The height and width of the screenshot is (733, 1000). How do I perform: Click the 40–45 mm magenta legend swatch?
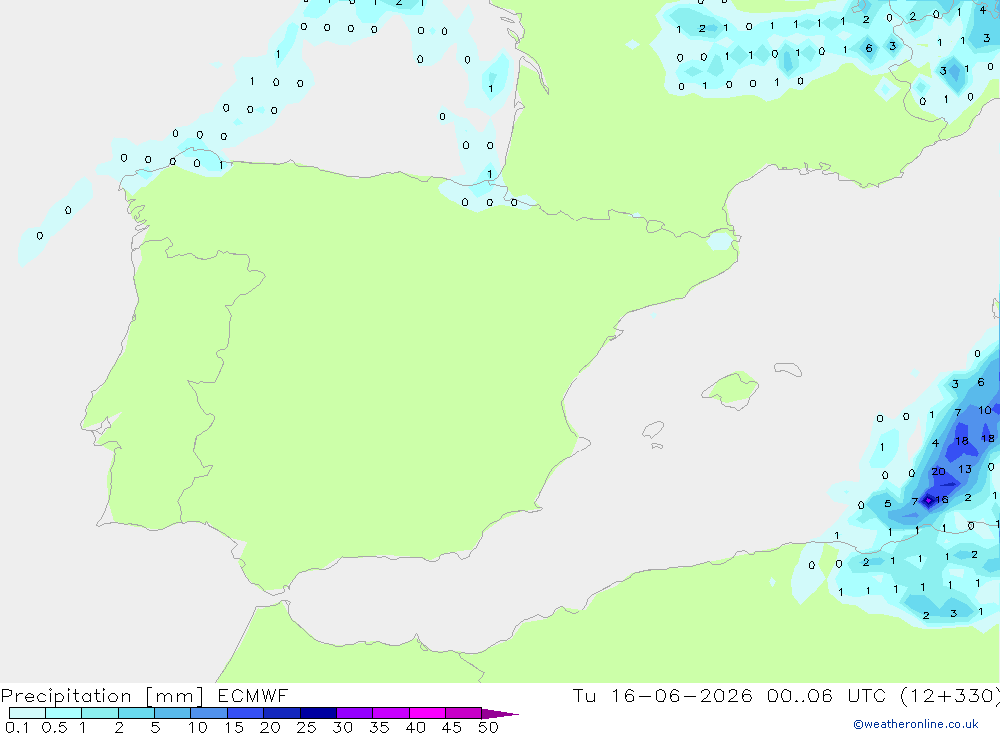(427, 713)
